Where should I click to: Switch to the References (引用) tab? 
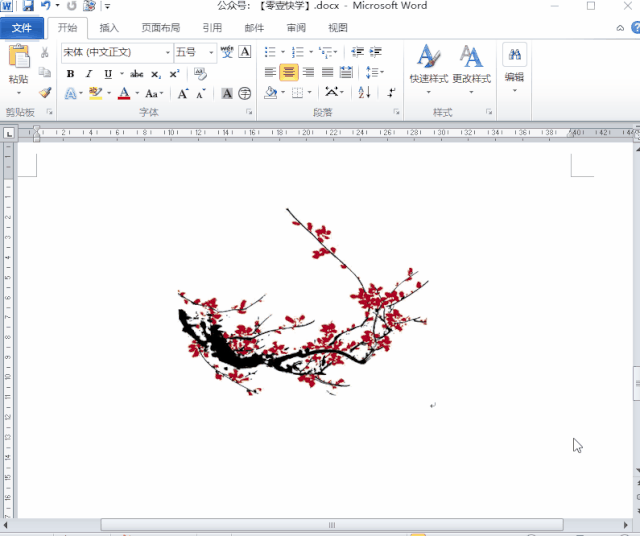212,28
